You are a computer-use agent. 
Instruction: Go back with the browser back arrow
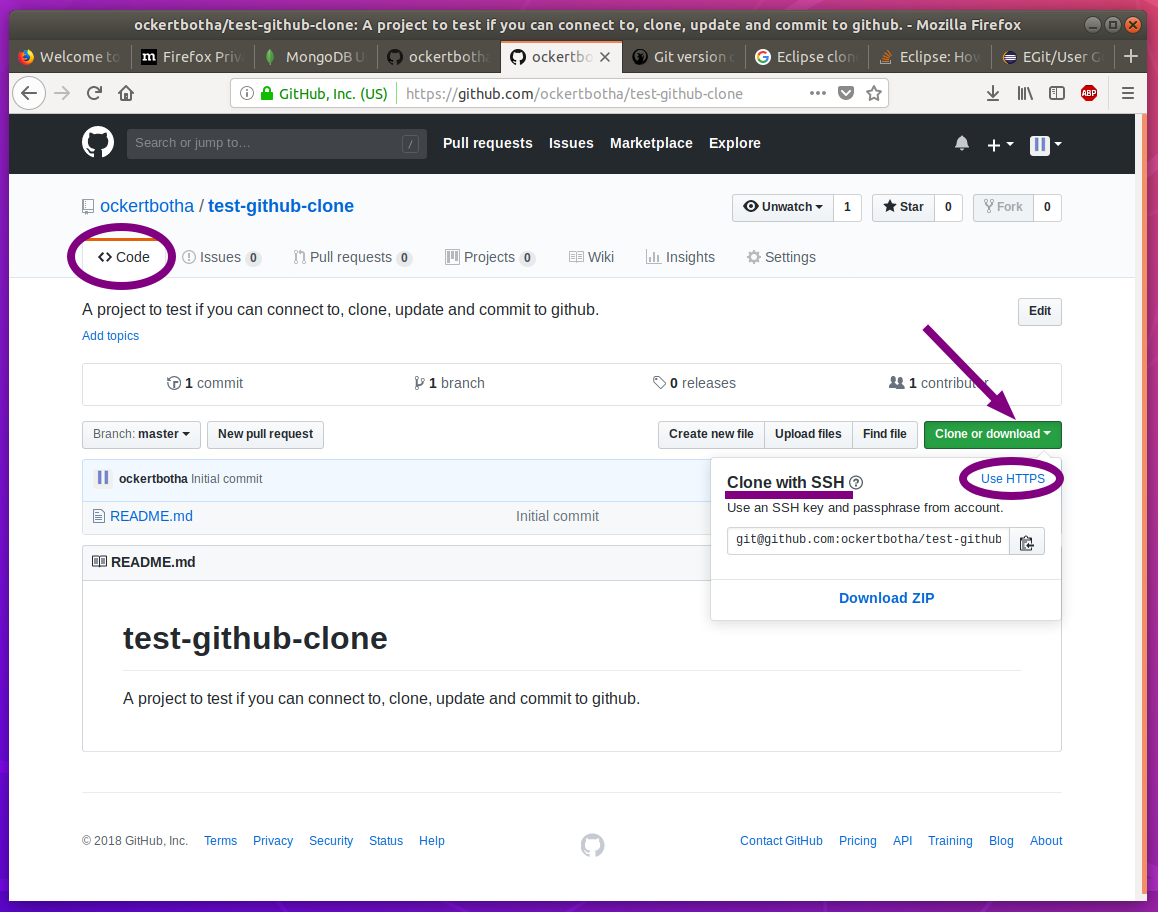click(29, 93)
